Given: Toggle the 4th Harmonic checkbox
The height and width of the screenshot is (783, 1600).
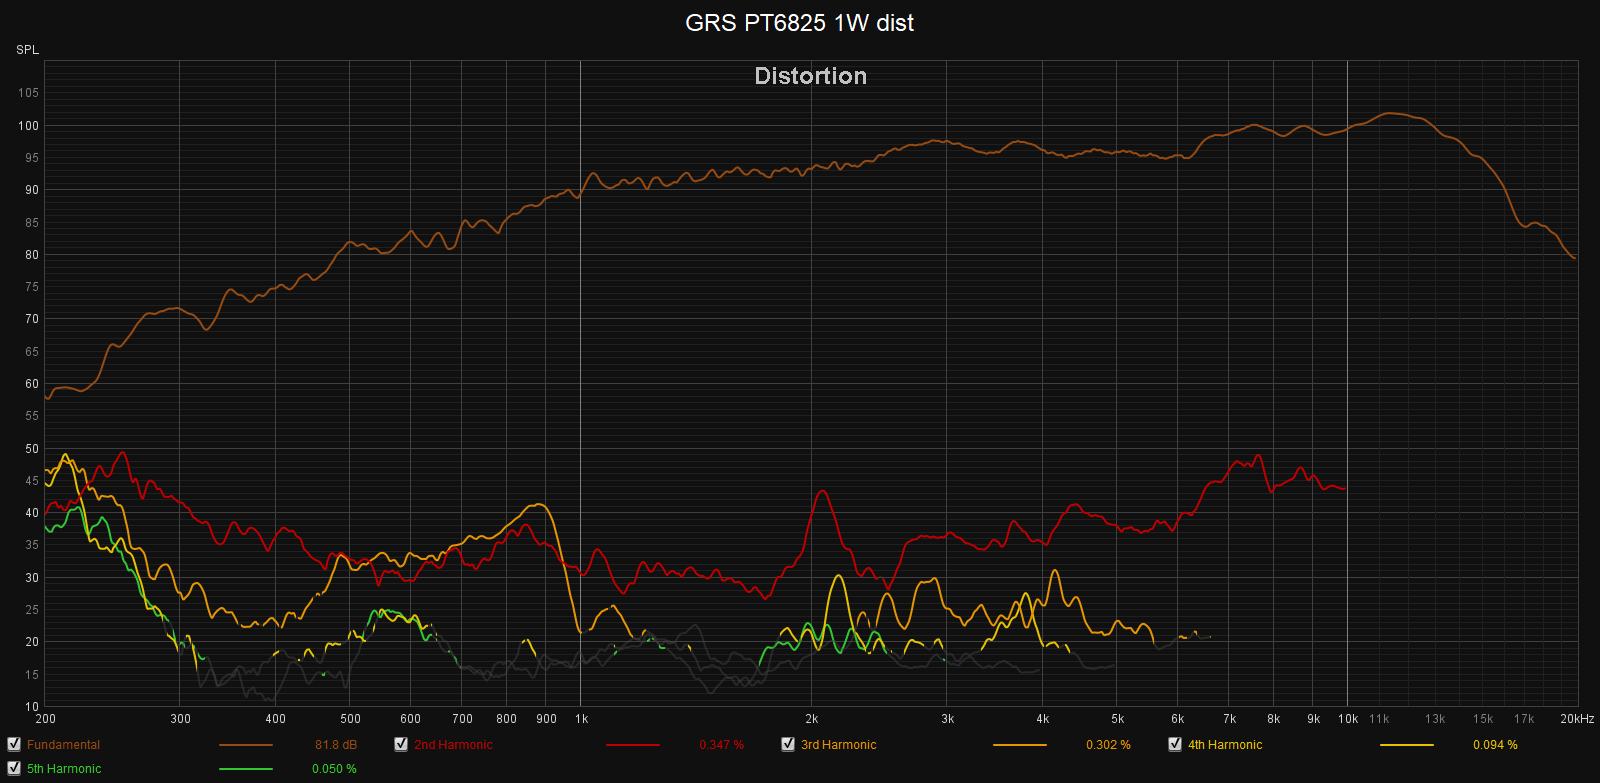Looking at the screenshot, I should [1175, 744].
